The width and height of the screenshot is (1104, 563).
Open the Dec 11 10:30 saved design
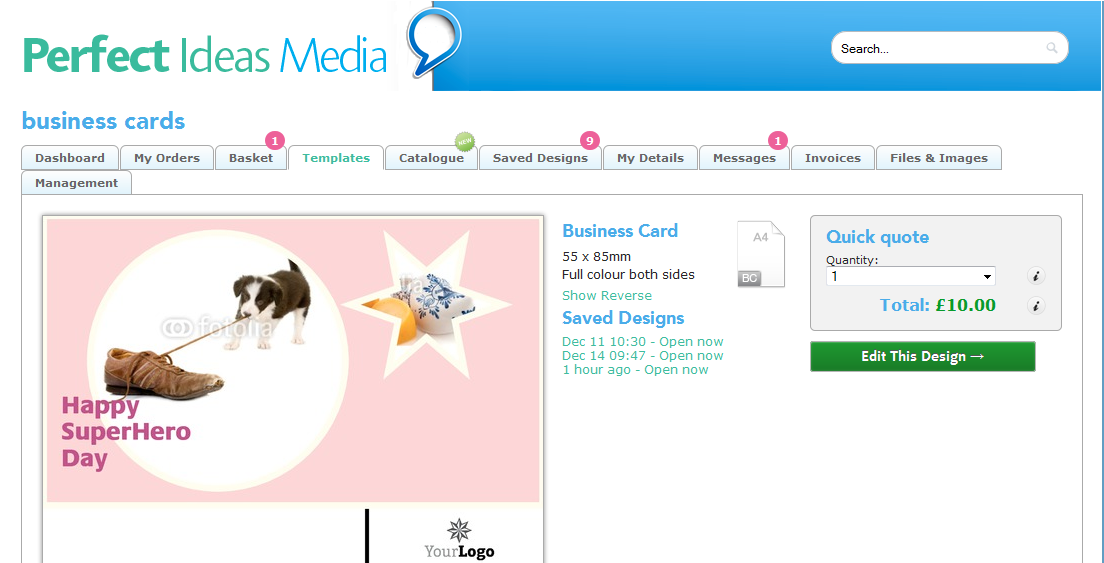[643, 341]
